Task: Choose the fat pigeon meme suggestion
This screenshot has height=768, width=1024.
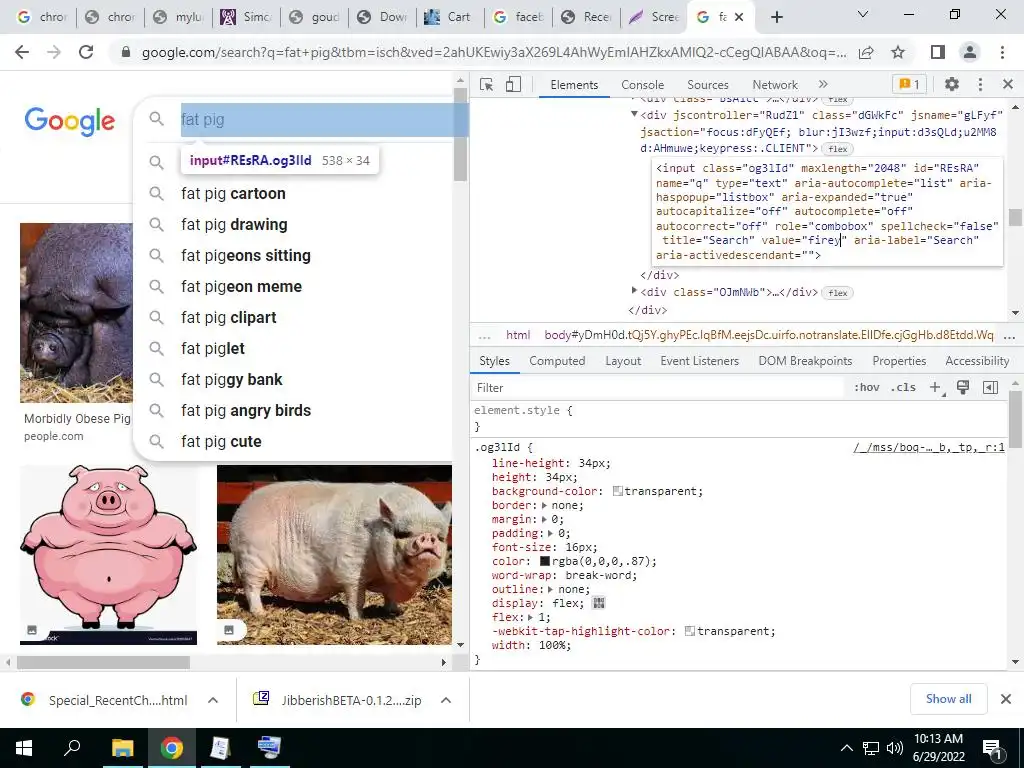Action: tap(242, 287)
